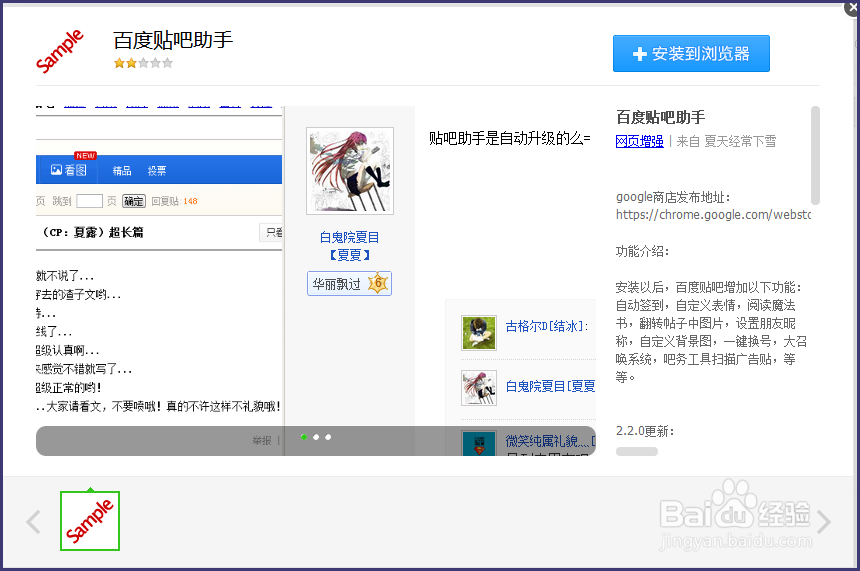This screenshot has width=860, height=571.
Task: Click the 安装以后 feature description paragraph
Action: coord(711,332)
